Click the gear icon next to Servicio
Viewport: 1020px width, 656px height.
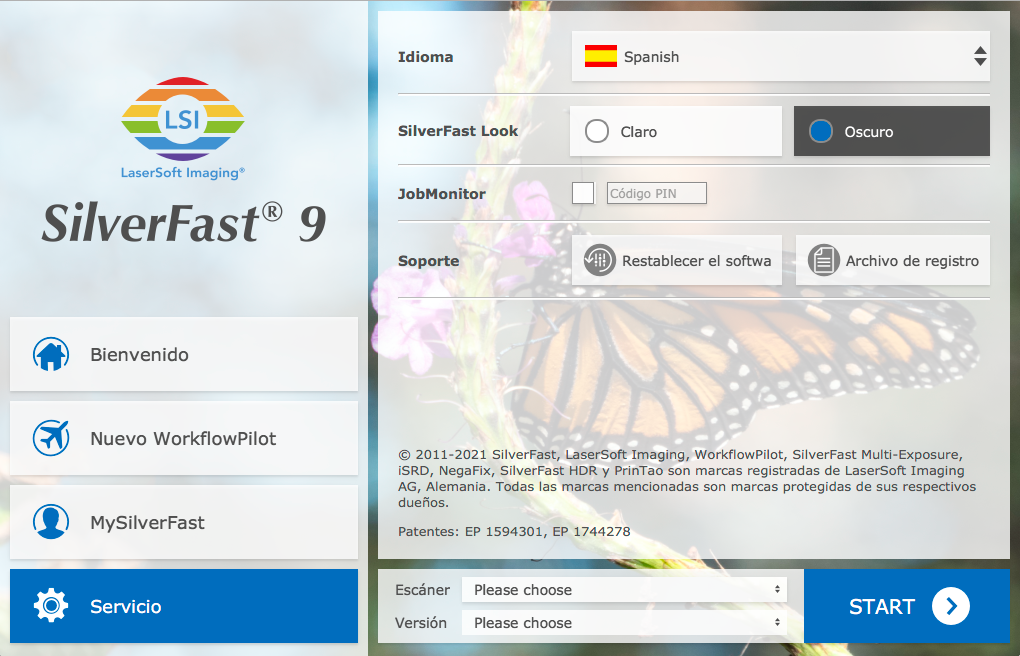[51, 606]
